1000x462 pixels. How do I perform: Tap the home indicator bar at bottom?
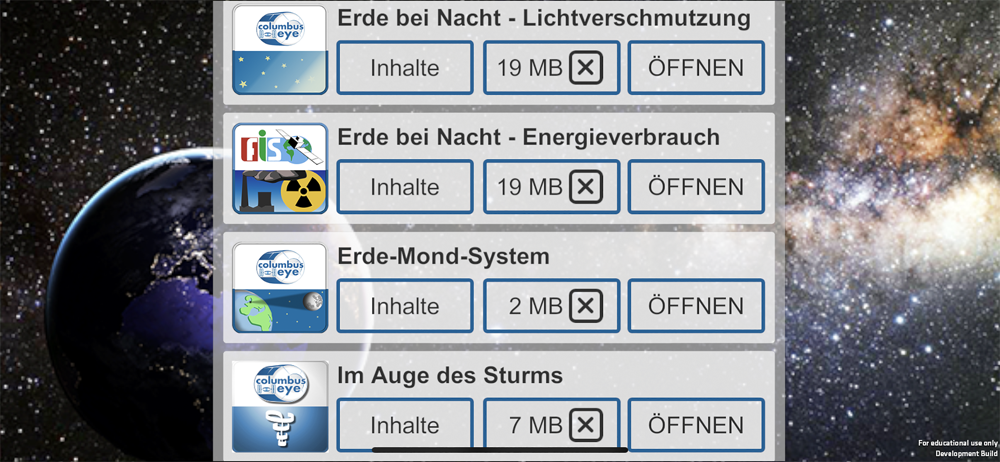click(500, 450)
